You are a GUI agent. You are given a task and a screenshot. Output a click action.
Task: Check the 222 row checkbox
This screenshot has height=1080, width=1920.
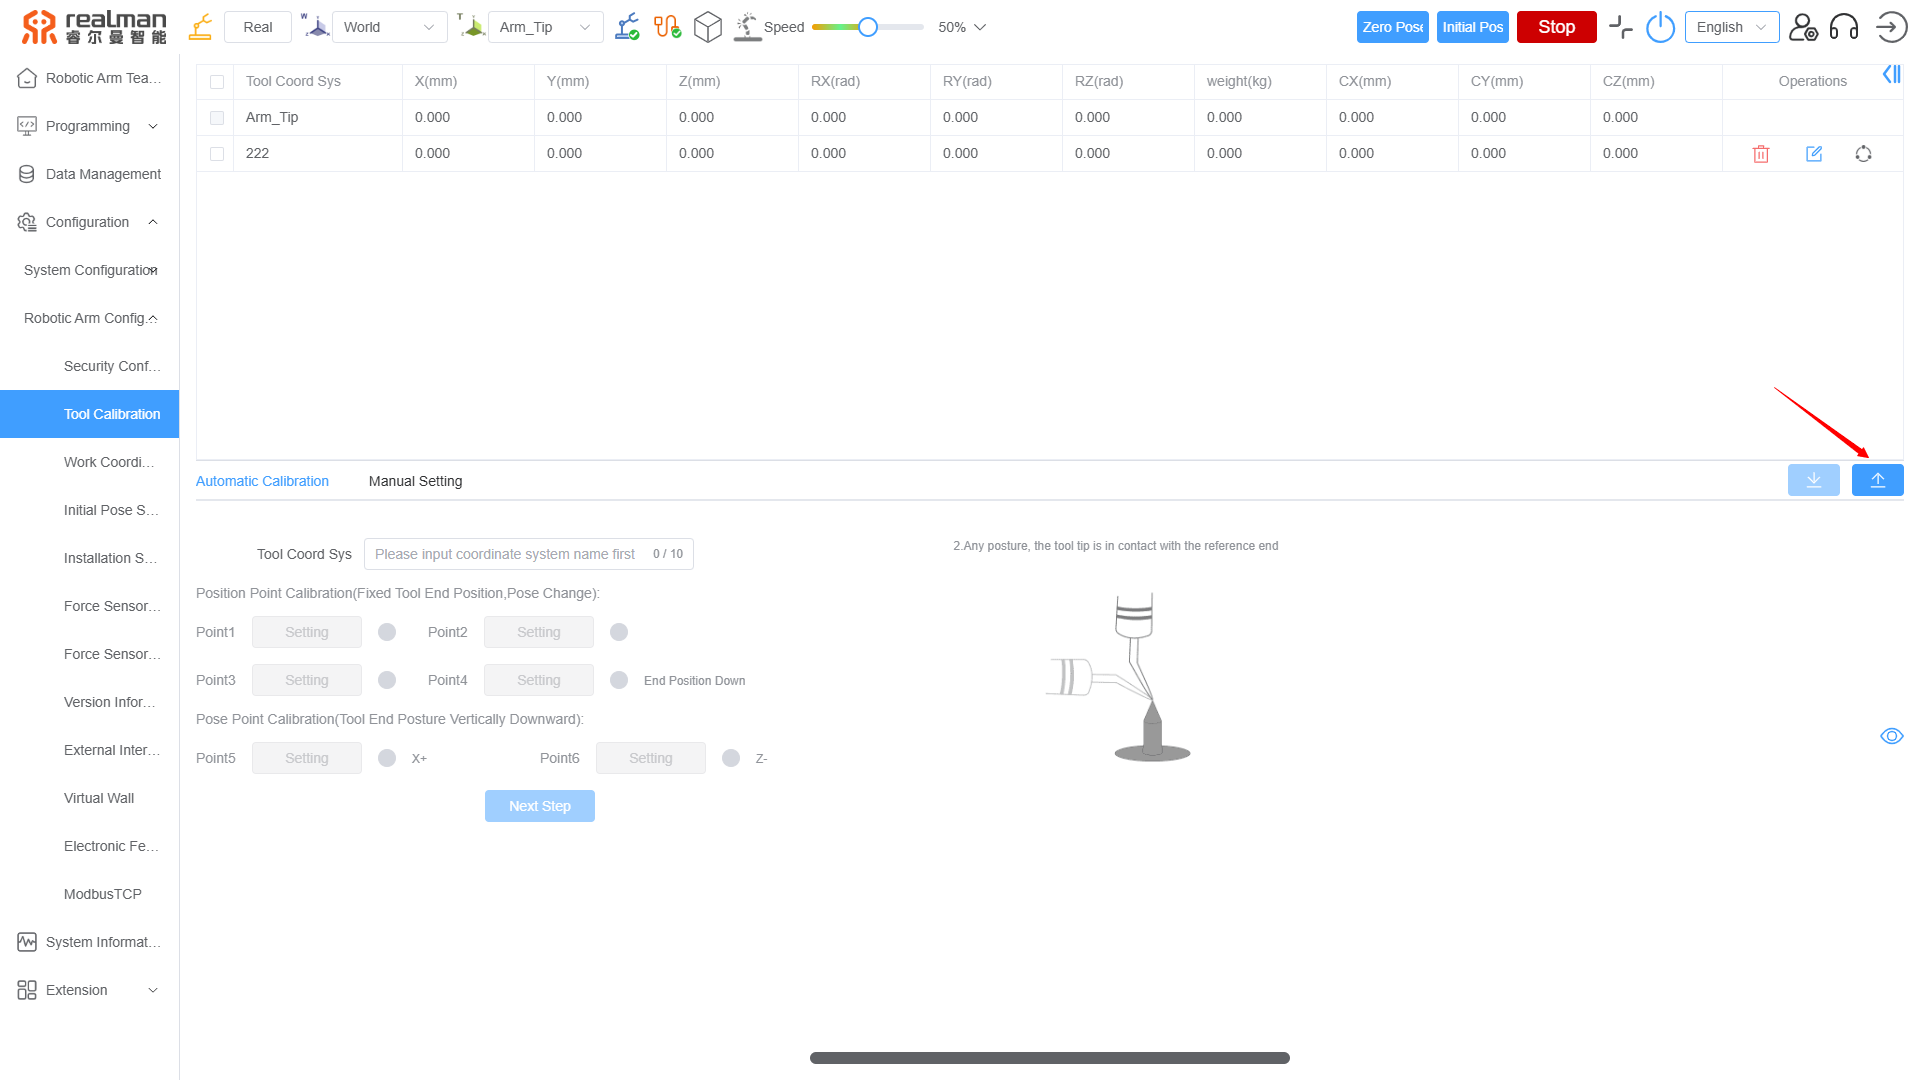pos(217,154)
